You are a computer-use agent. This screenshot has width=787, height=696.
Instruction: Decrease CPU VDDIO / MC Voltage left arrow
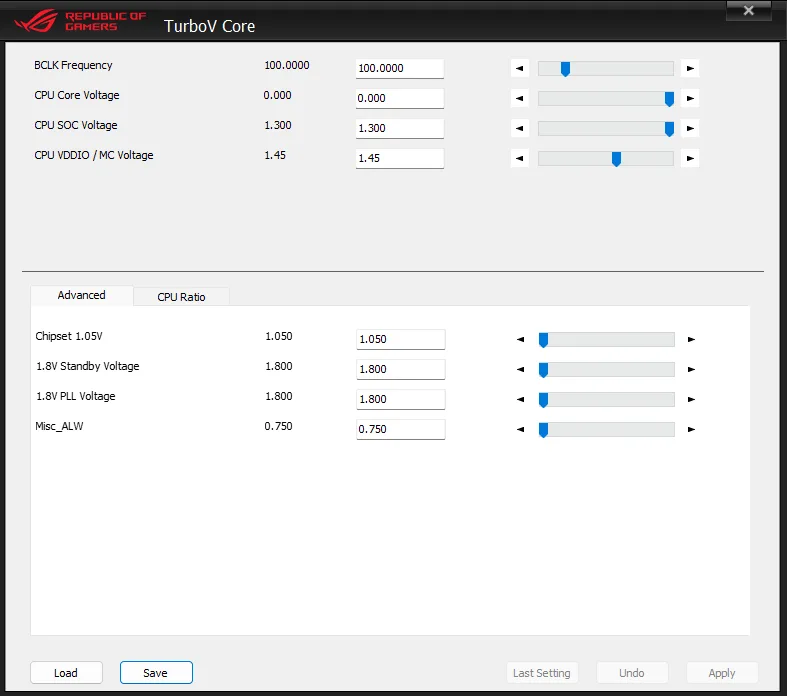click(x=519, y=159)
